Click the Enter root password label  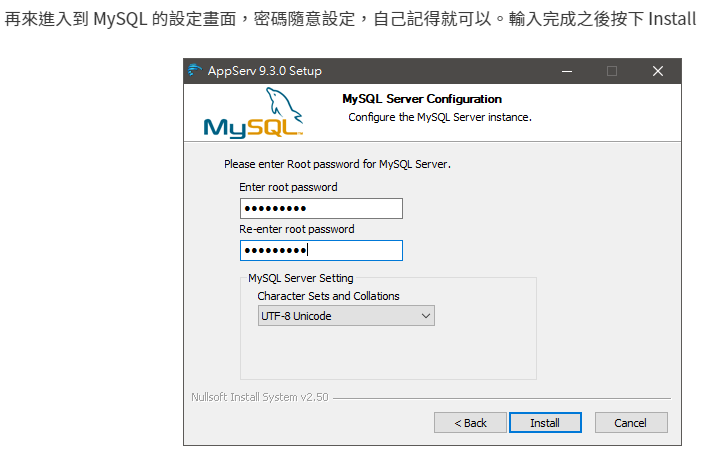coord(288,187)
